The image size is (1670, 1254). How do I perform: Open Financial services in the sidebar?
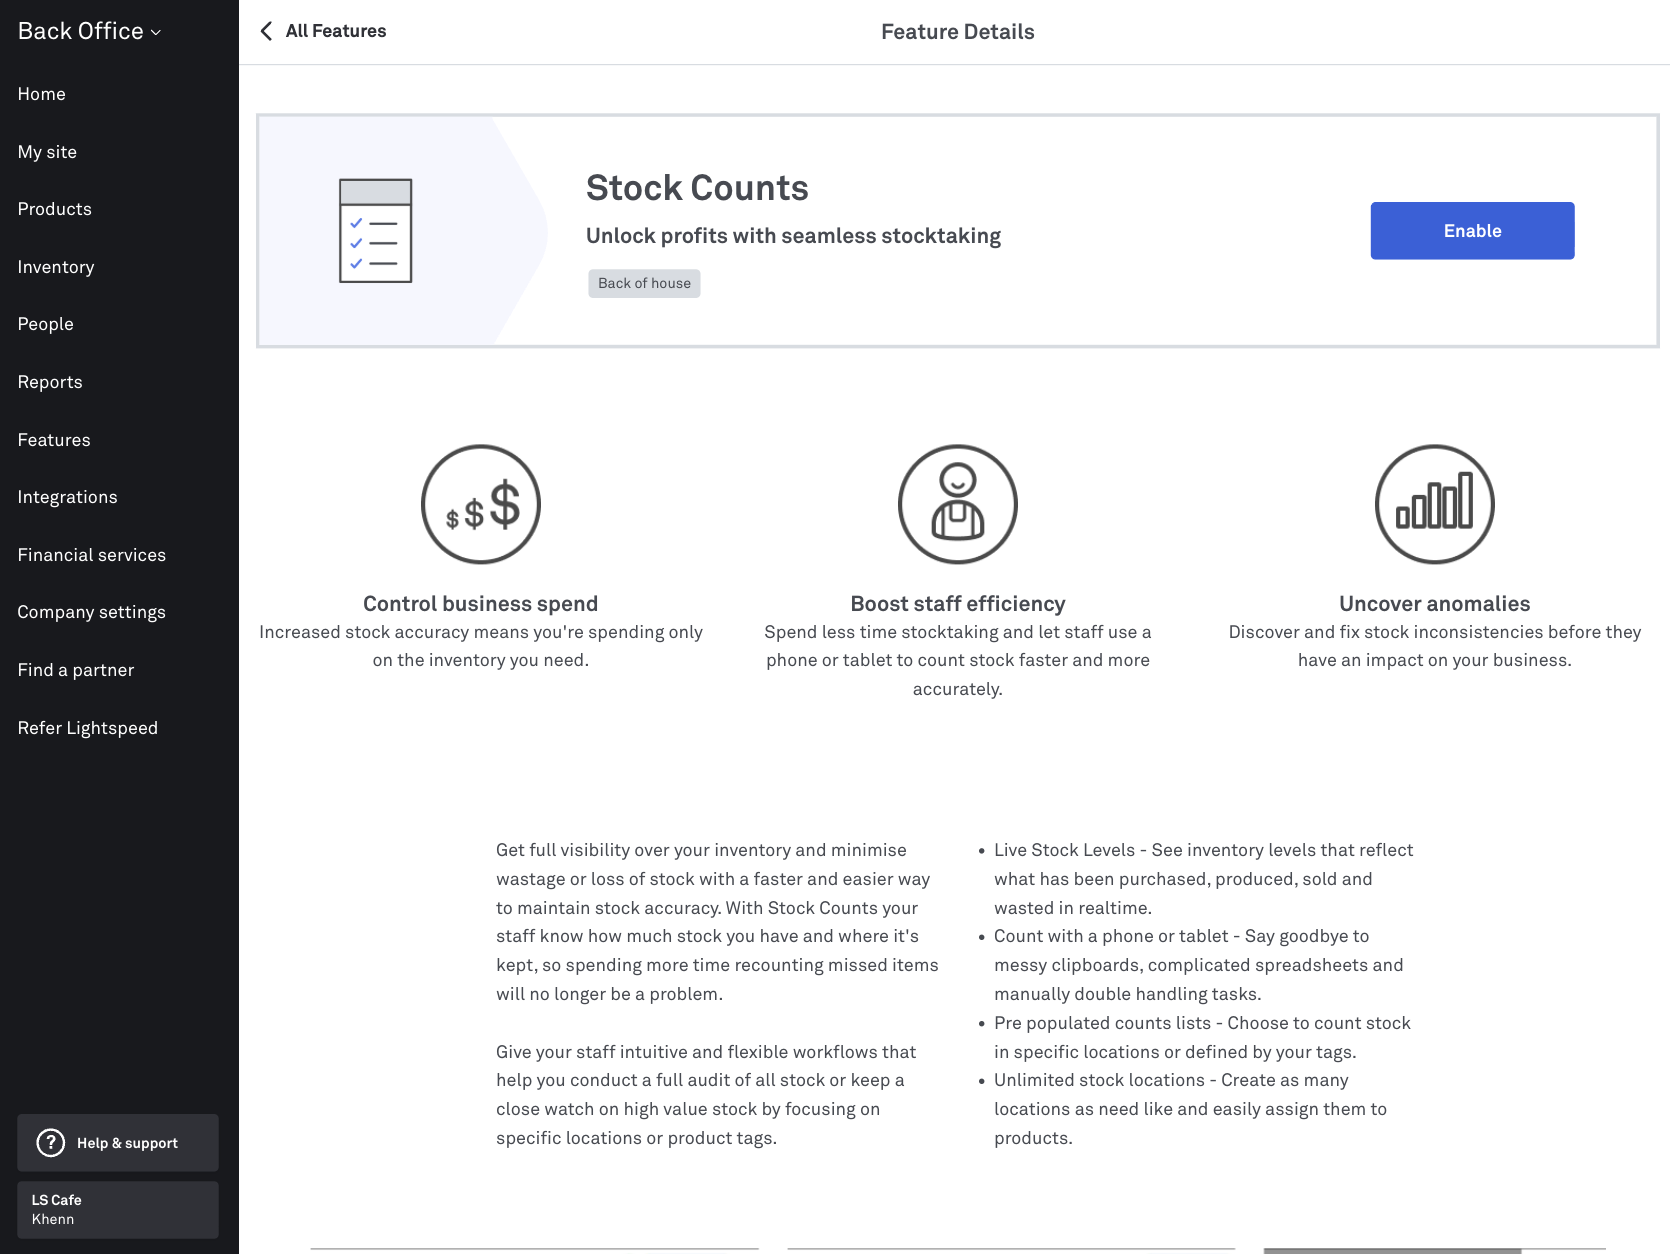92,555
